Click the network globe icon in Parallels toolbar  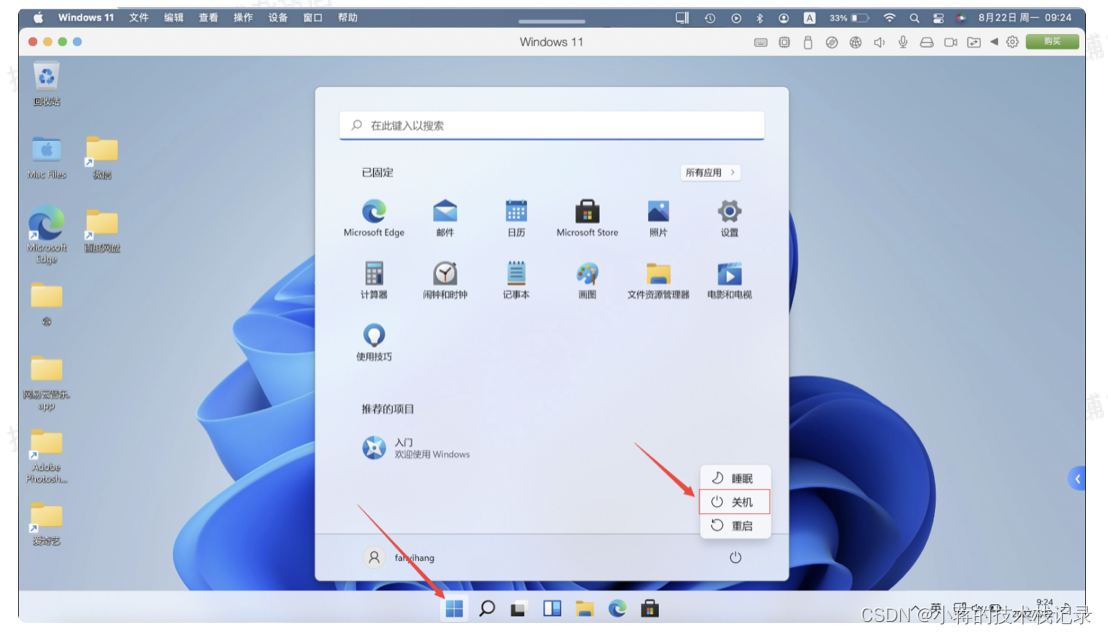pos(856,42)
